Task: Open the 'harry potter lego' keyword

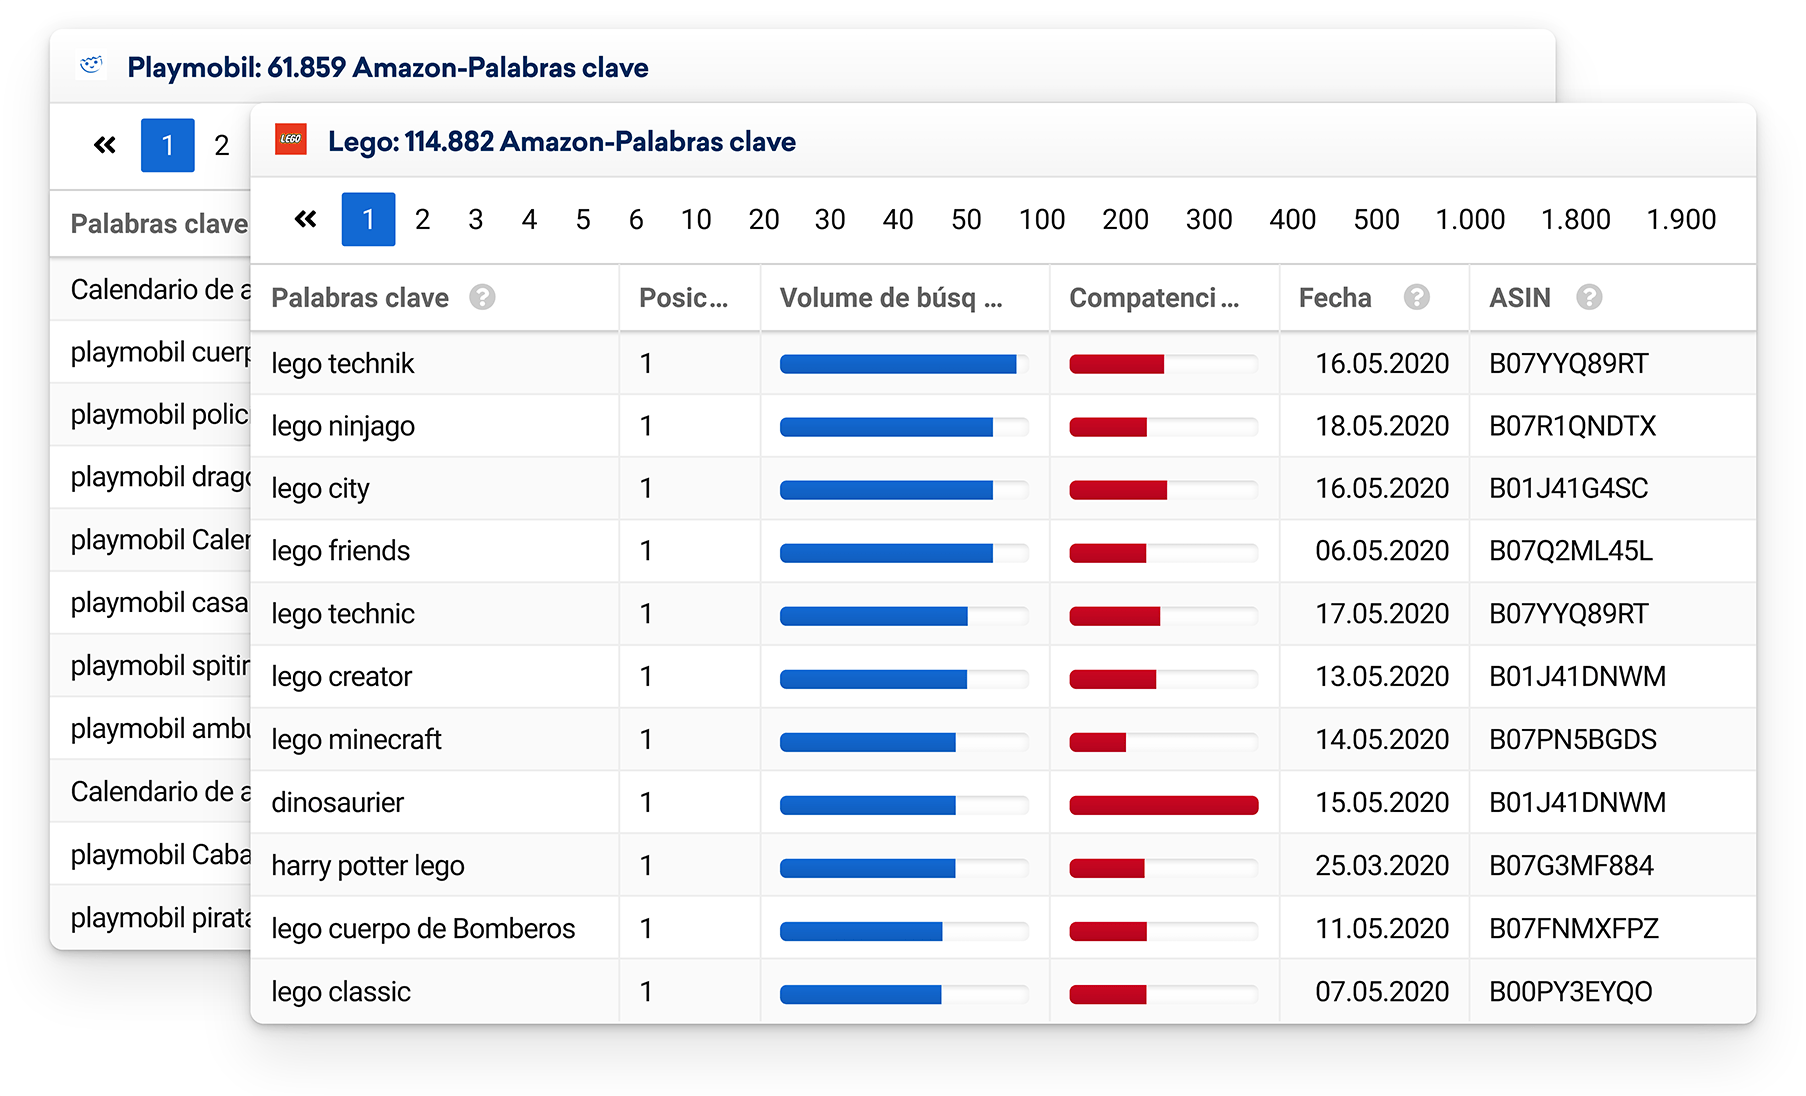Action: [367, 865]
